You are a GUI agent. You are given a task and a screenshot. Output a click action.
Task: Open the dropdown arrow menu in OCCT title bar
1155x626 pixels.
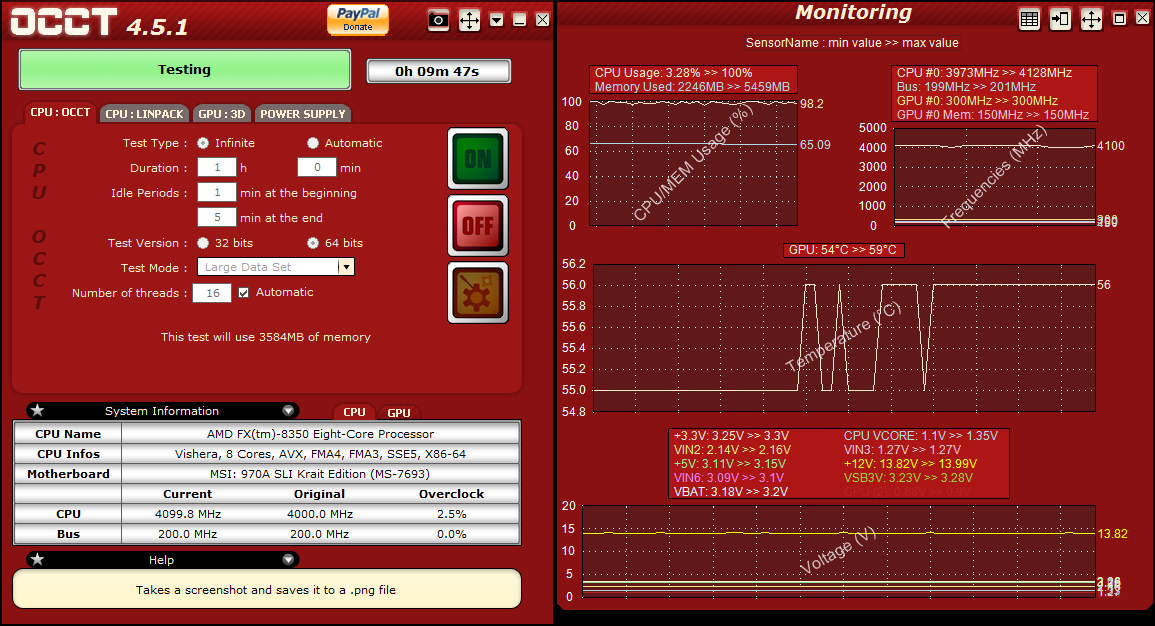point(496,20)
